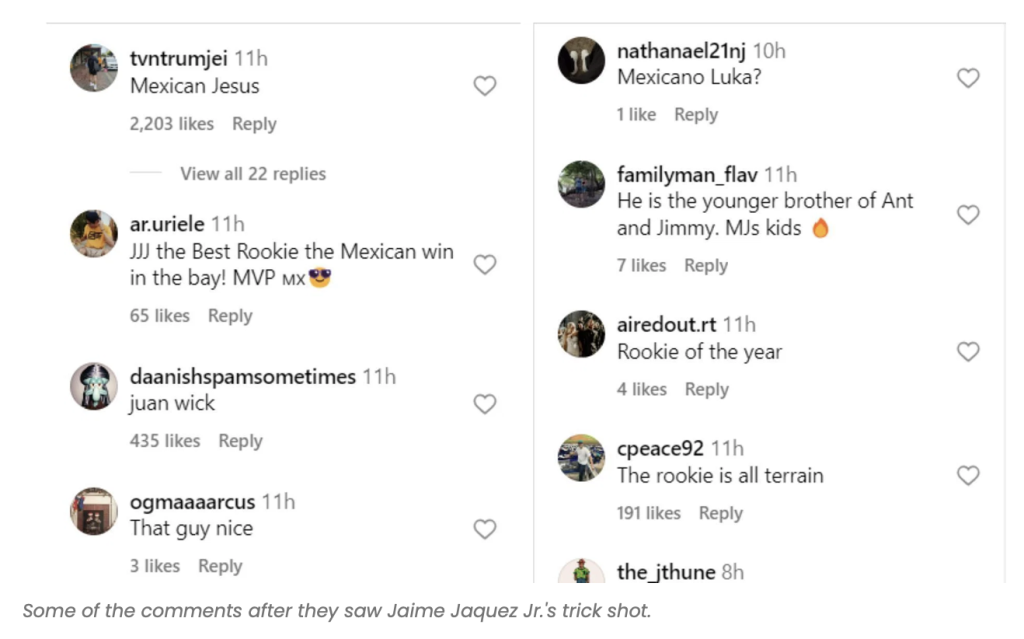Heart the "juan wick" comment
Screen dimensions: 1024x639
point(484,404)
